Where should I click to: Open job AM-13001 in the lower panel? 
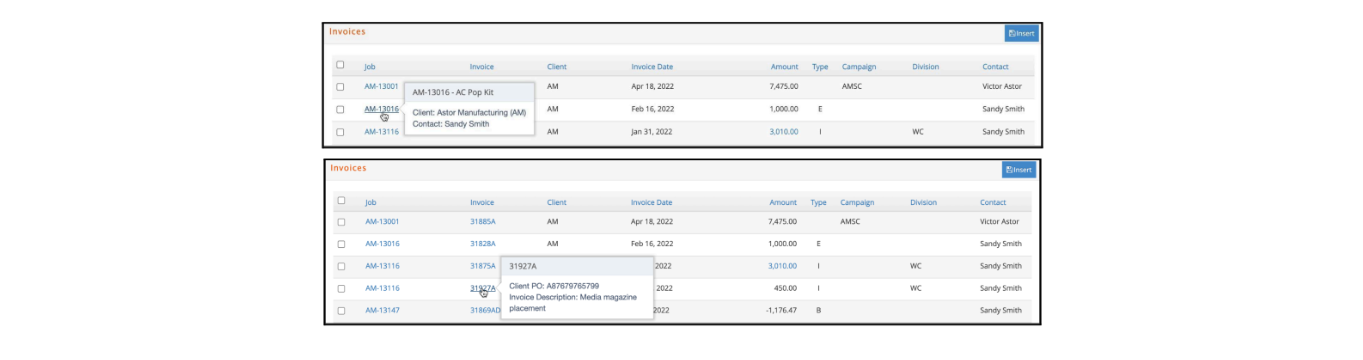click(382, 222)
